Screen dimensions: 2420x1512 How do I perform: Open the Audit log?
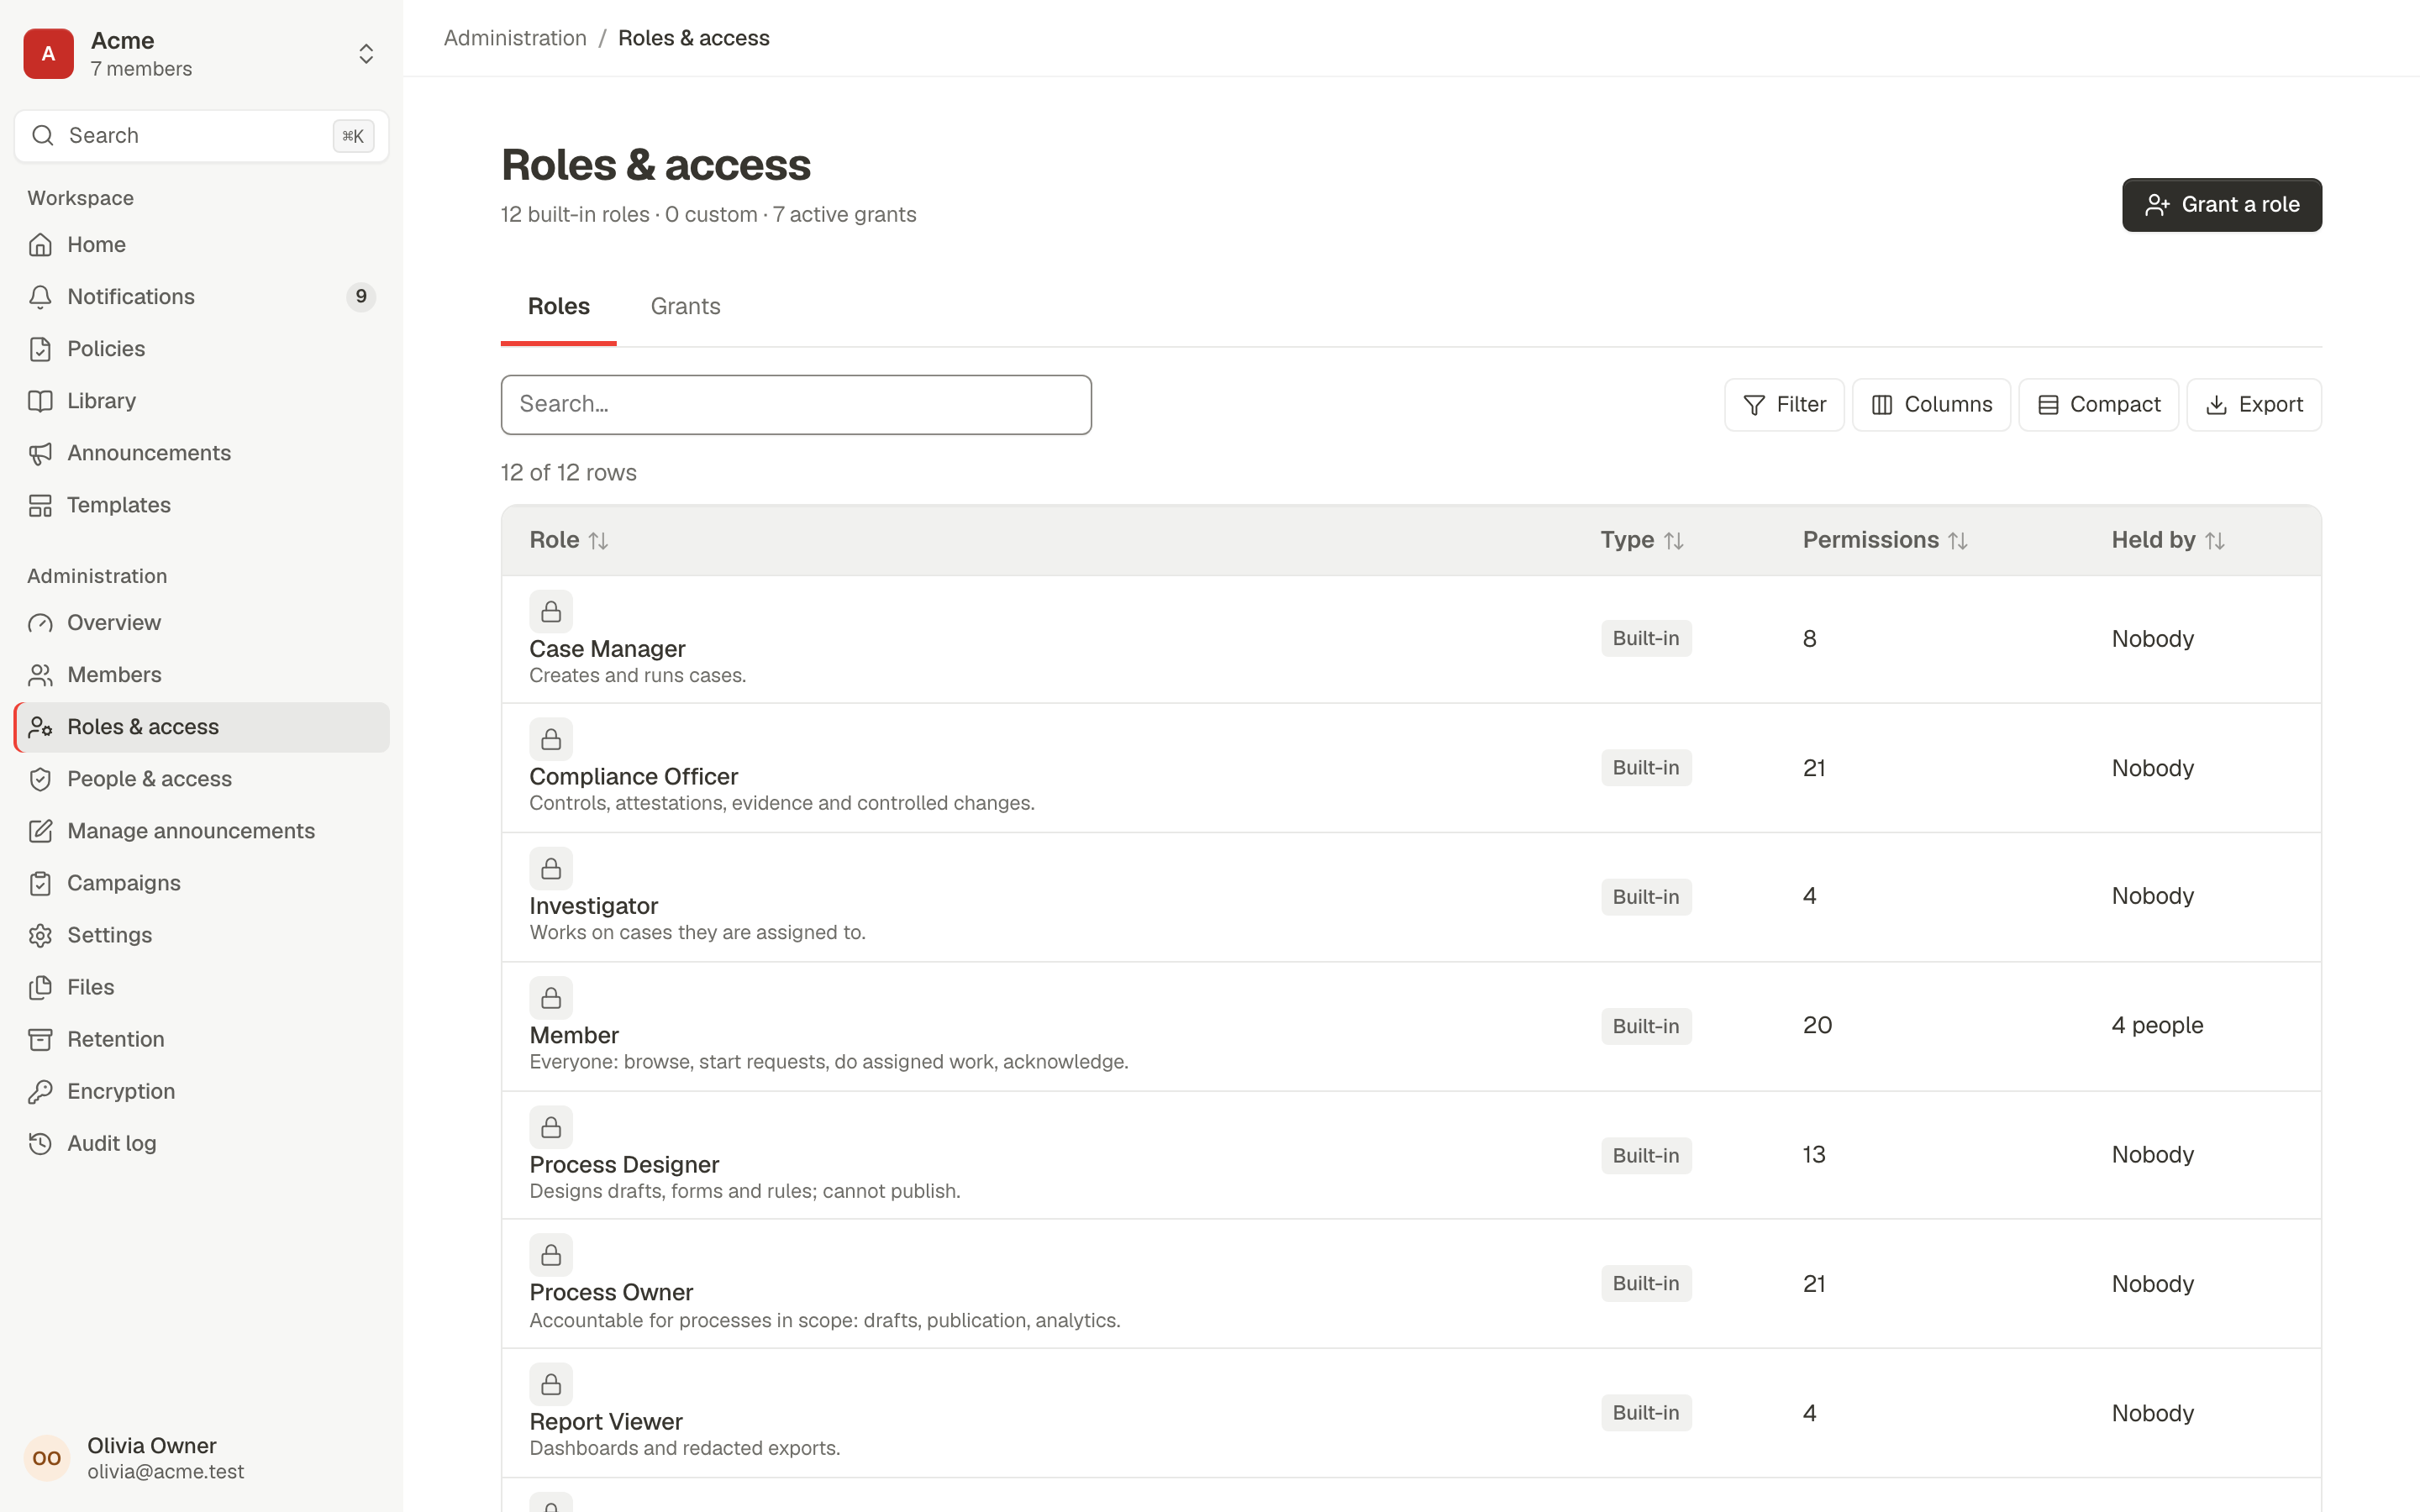(x=201, y=1143)
